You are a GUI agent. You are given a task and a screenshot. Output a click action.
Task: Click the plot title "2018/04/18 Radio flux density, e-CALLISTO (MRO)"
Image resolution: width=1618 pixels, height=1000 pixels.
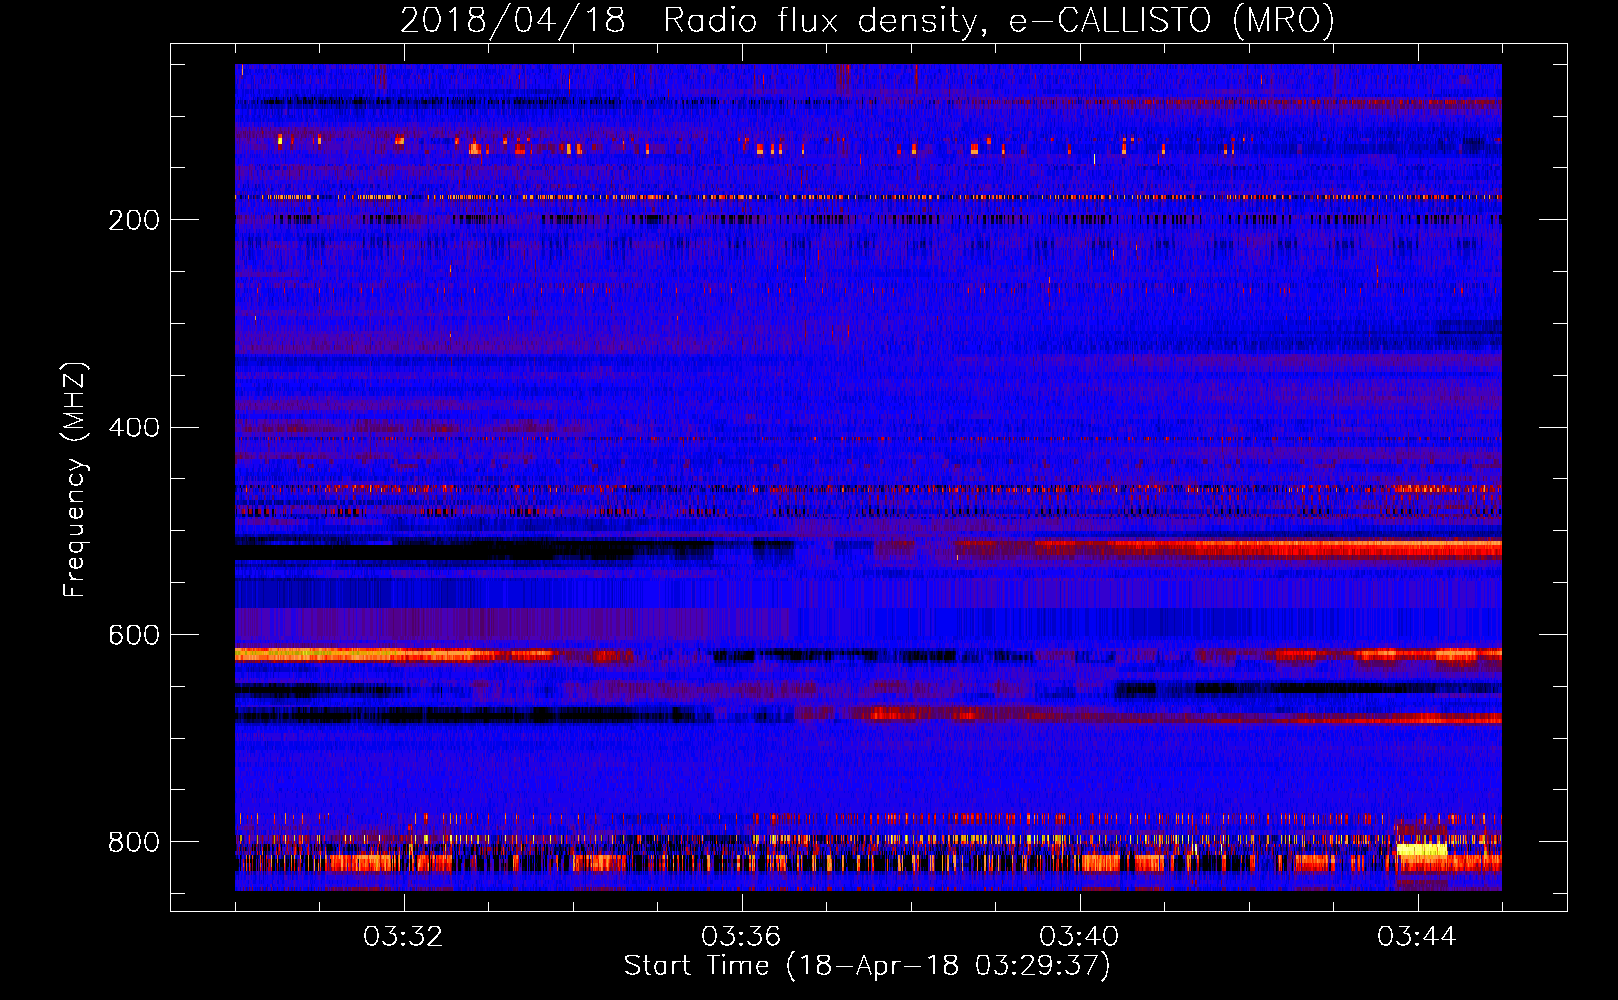click(867, 20)
